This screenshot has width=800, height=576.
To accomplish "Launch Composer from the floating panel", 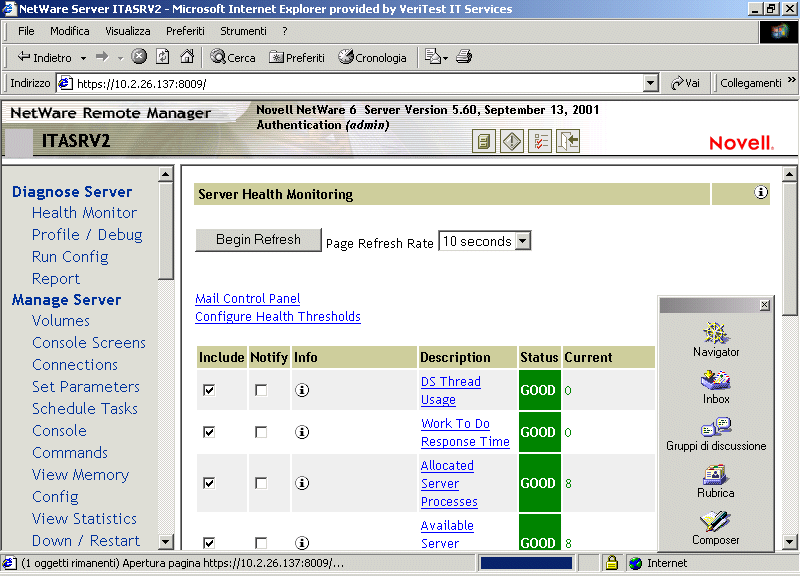I will pos(715,523).
